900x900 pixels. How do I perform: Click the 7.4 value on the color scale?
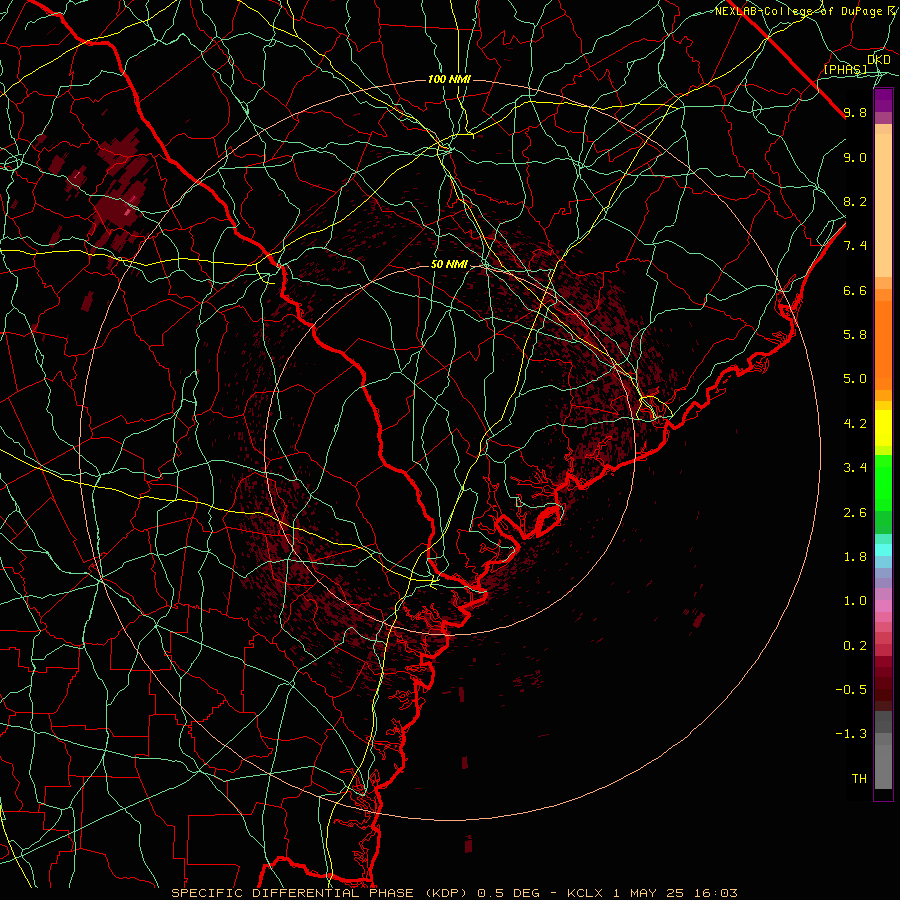pos(855,246)
